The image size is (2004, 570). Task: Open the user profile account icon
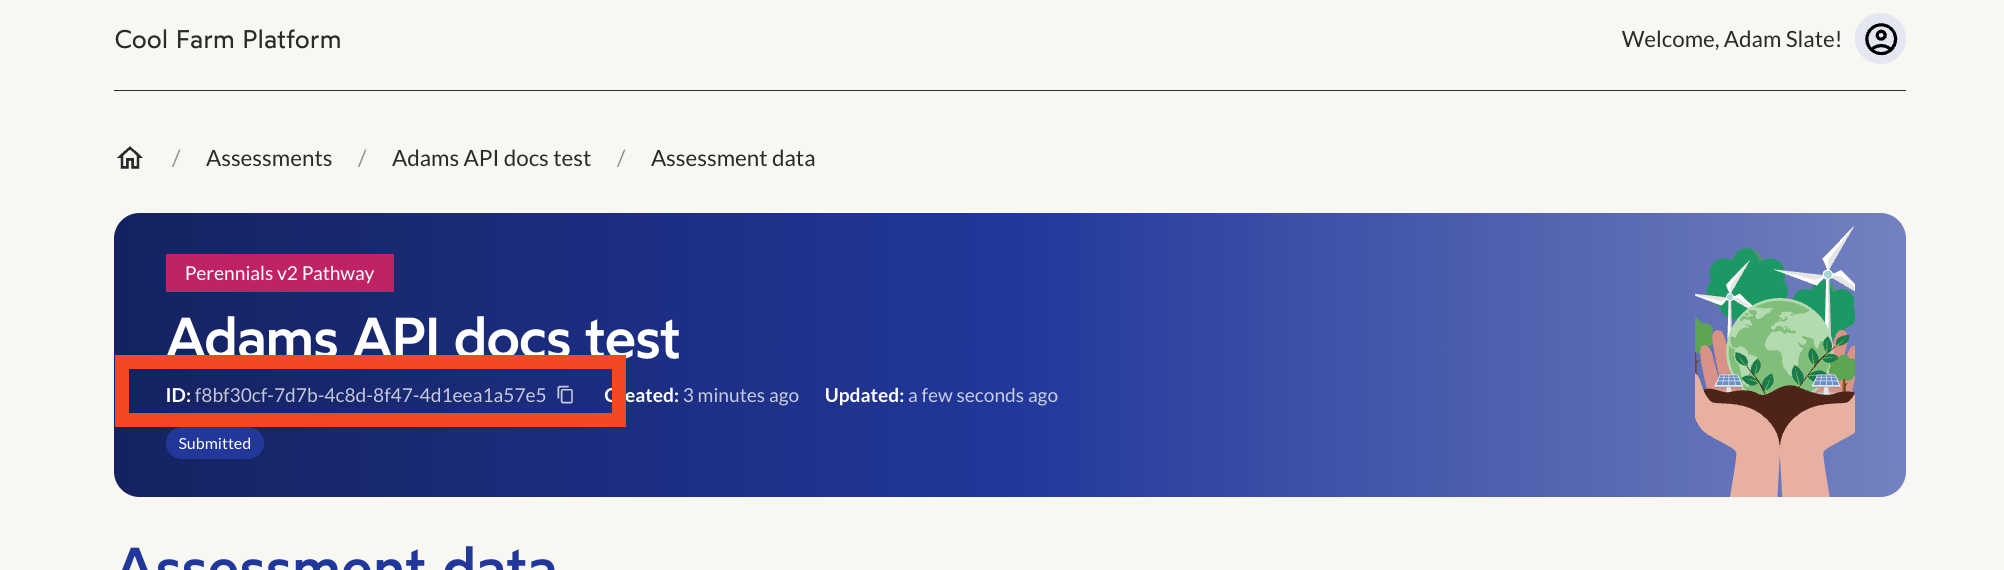[x=1880, y=39]
